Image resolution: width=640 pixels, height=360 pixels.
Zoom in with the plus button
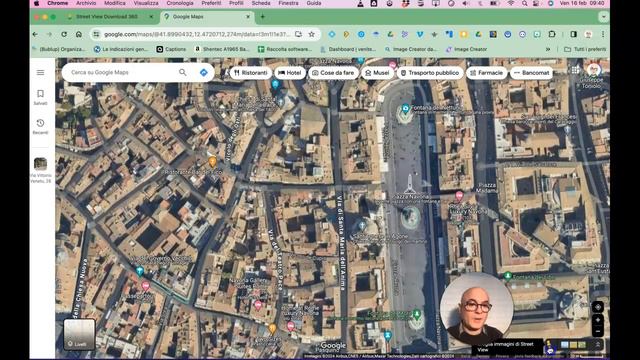tap(598, 320)
